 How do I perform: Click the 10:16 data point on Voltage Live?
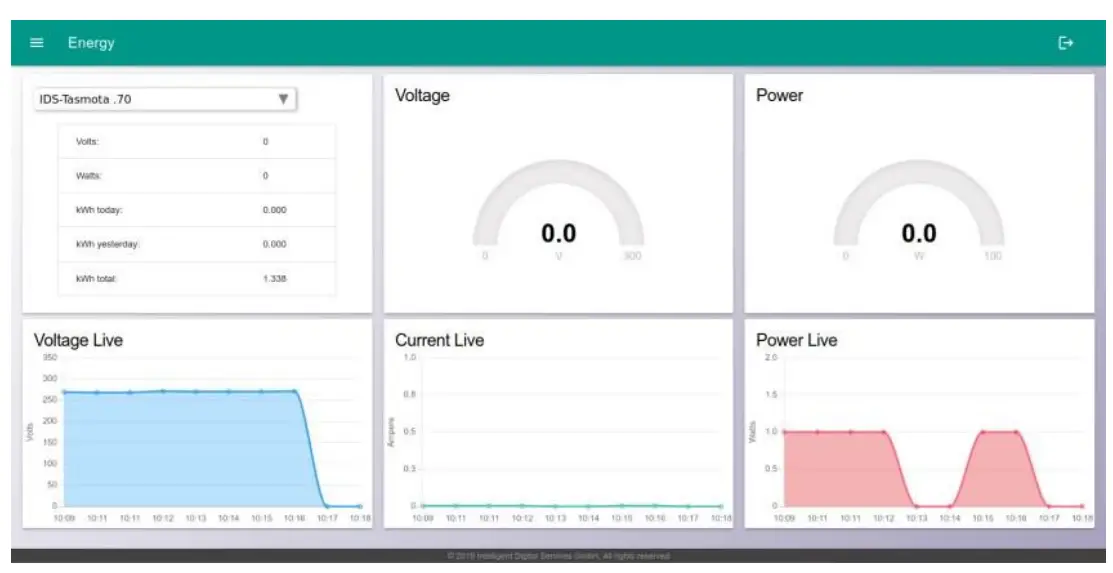[295, 391]
